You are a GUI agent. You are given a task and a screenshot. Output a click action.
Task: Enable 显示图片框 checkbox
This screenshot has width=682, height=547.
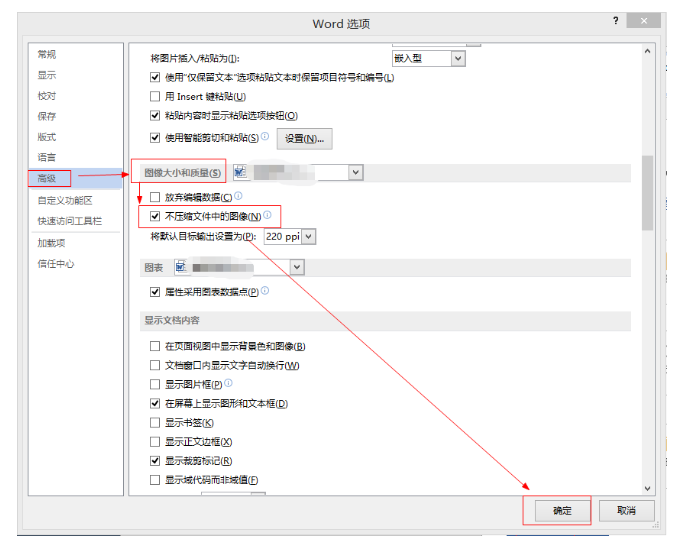pos(155,384)
